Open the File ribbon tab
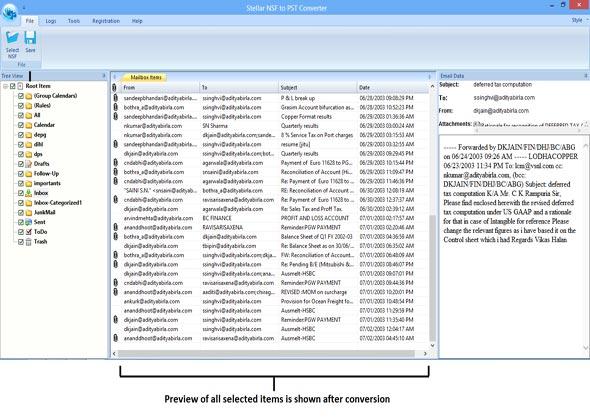590x420 pixels. pyautogui.click(x=30, y=21)
